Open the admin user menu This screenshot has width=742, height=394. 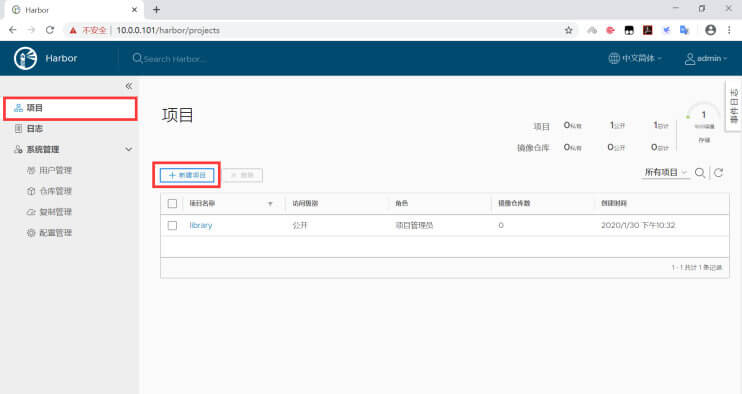pos(706,58)
